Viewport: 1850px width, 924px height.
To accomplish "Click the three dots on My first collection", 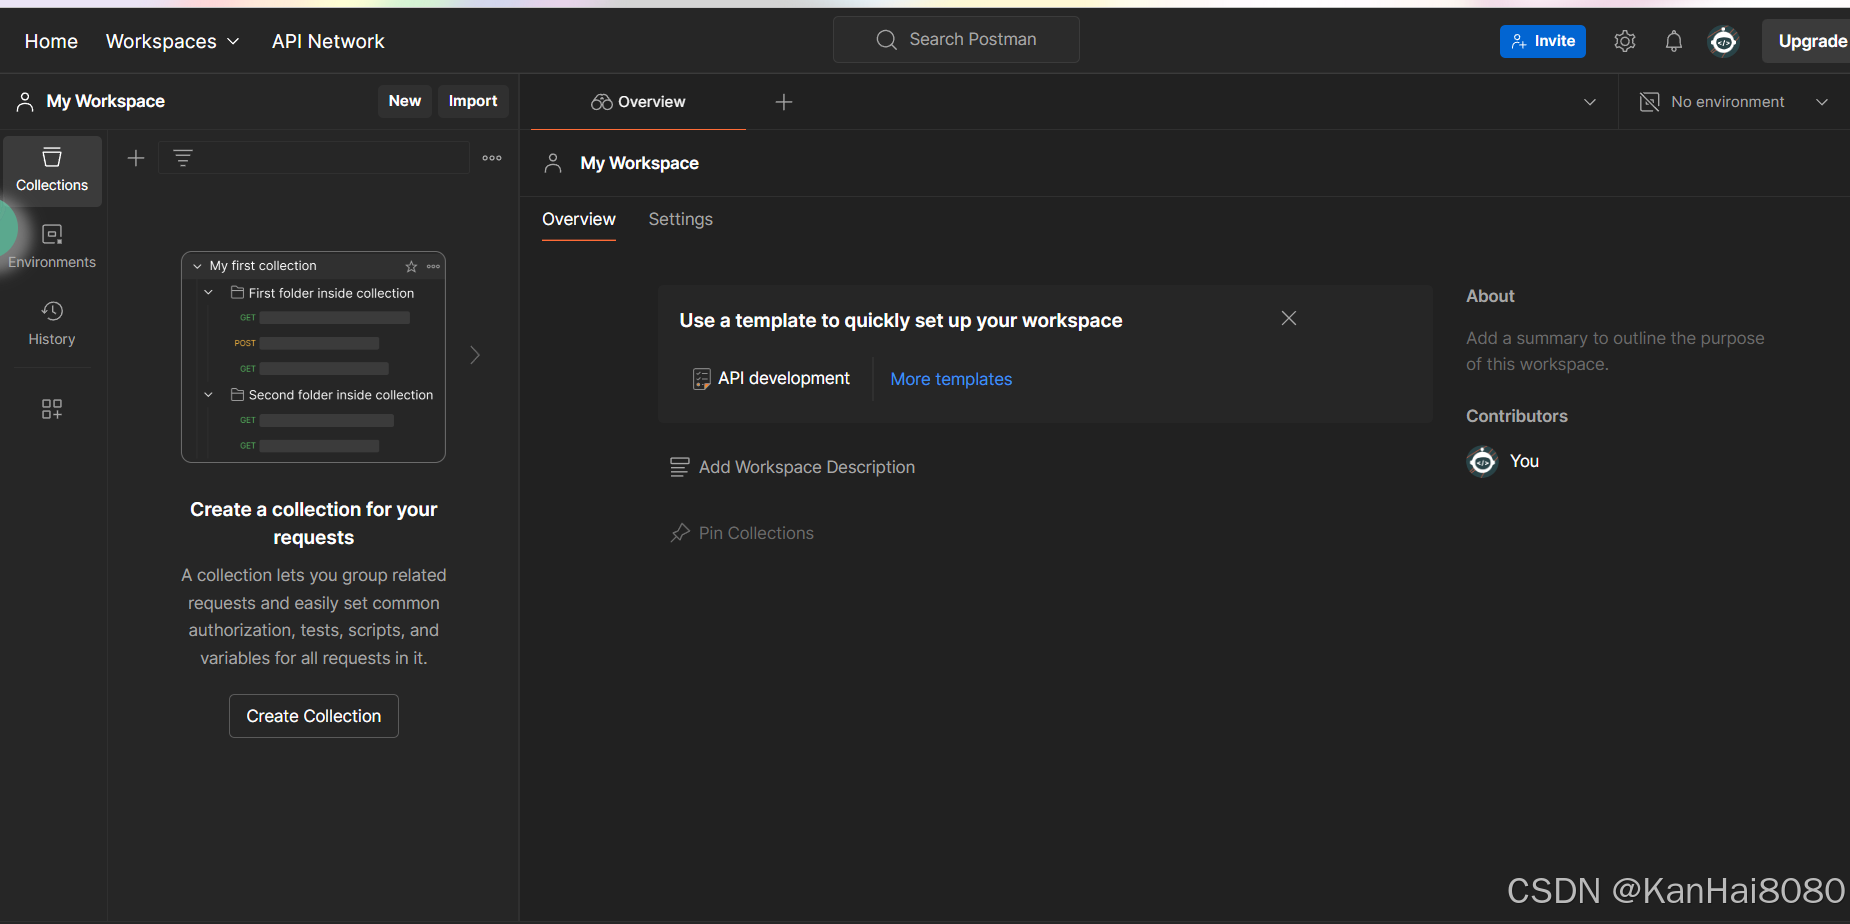I will (433, 266).
